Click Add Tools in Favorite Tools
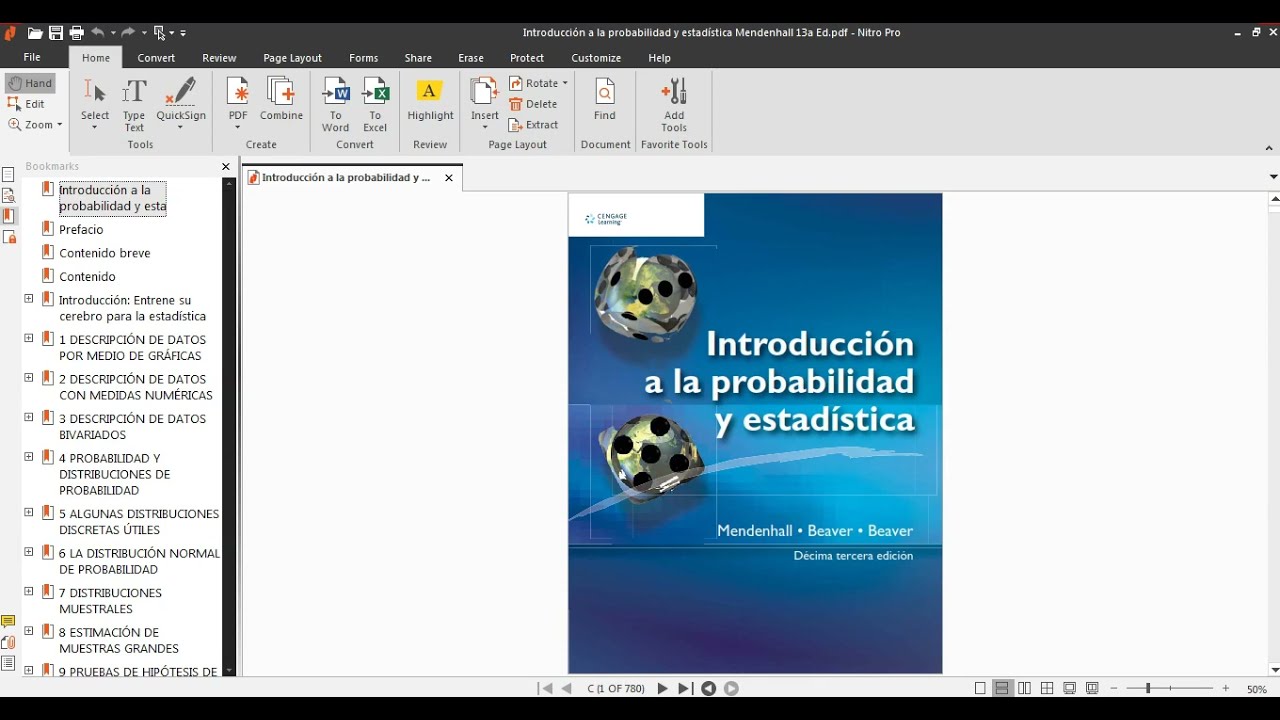The width and height of the screenshot is (1280, 720). pyautogui.click(x=674, y=103)
